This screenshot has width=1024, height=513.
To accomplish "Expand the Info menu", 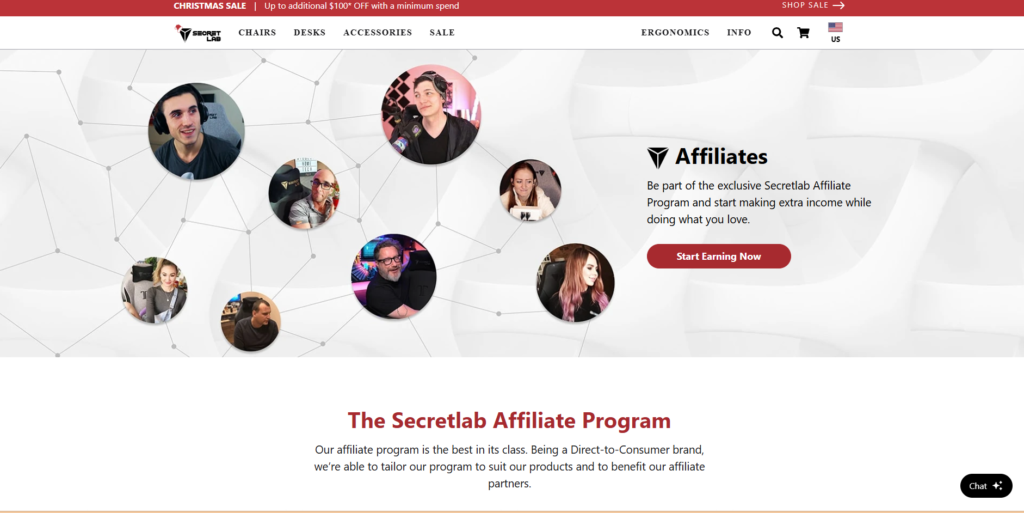I will pos(739,33).
